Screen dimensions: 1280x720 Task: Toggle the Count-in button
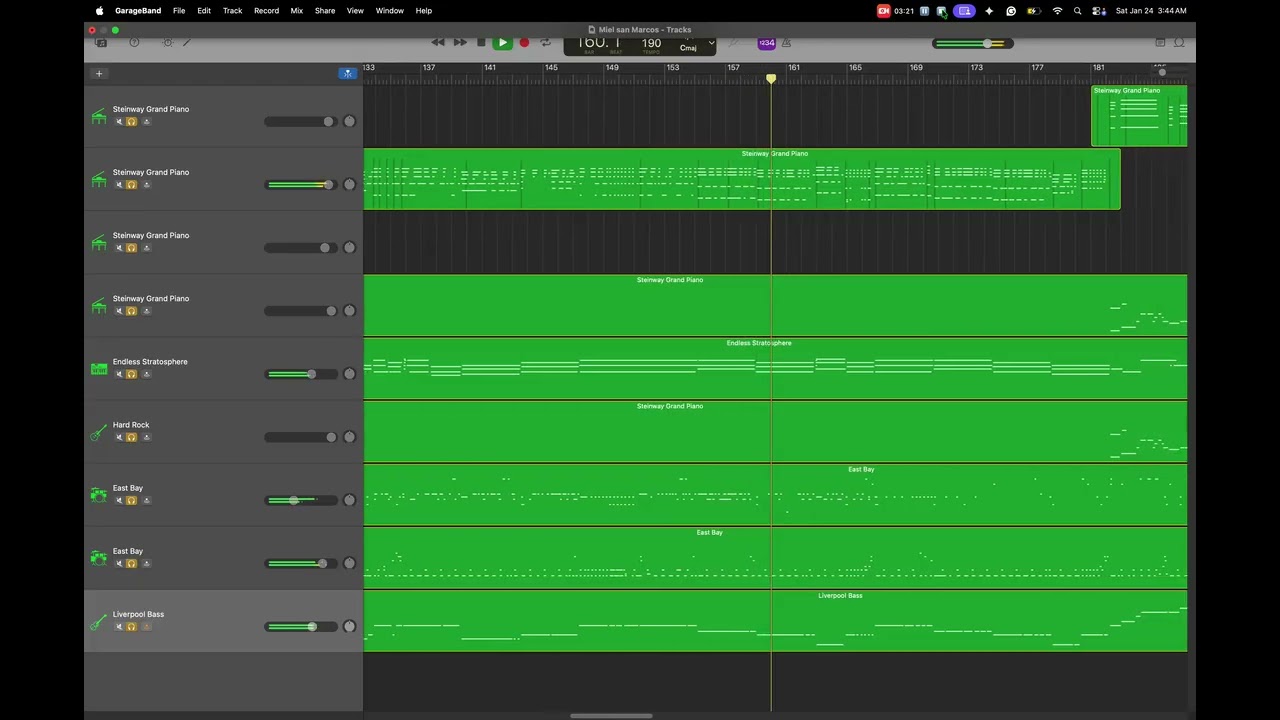pos(766,43)
